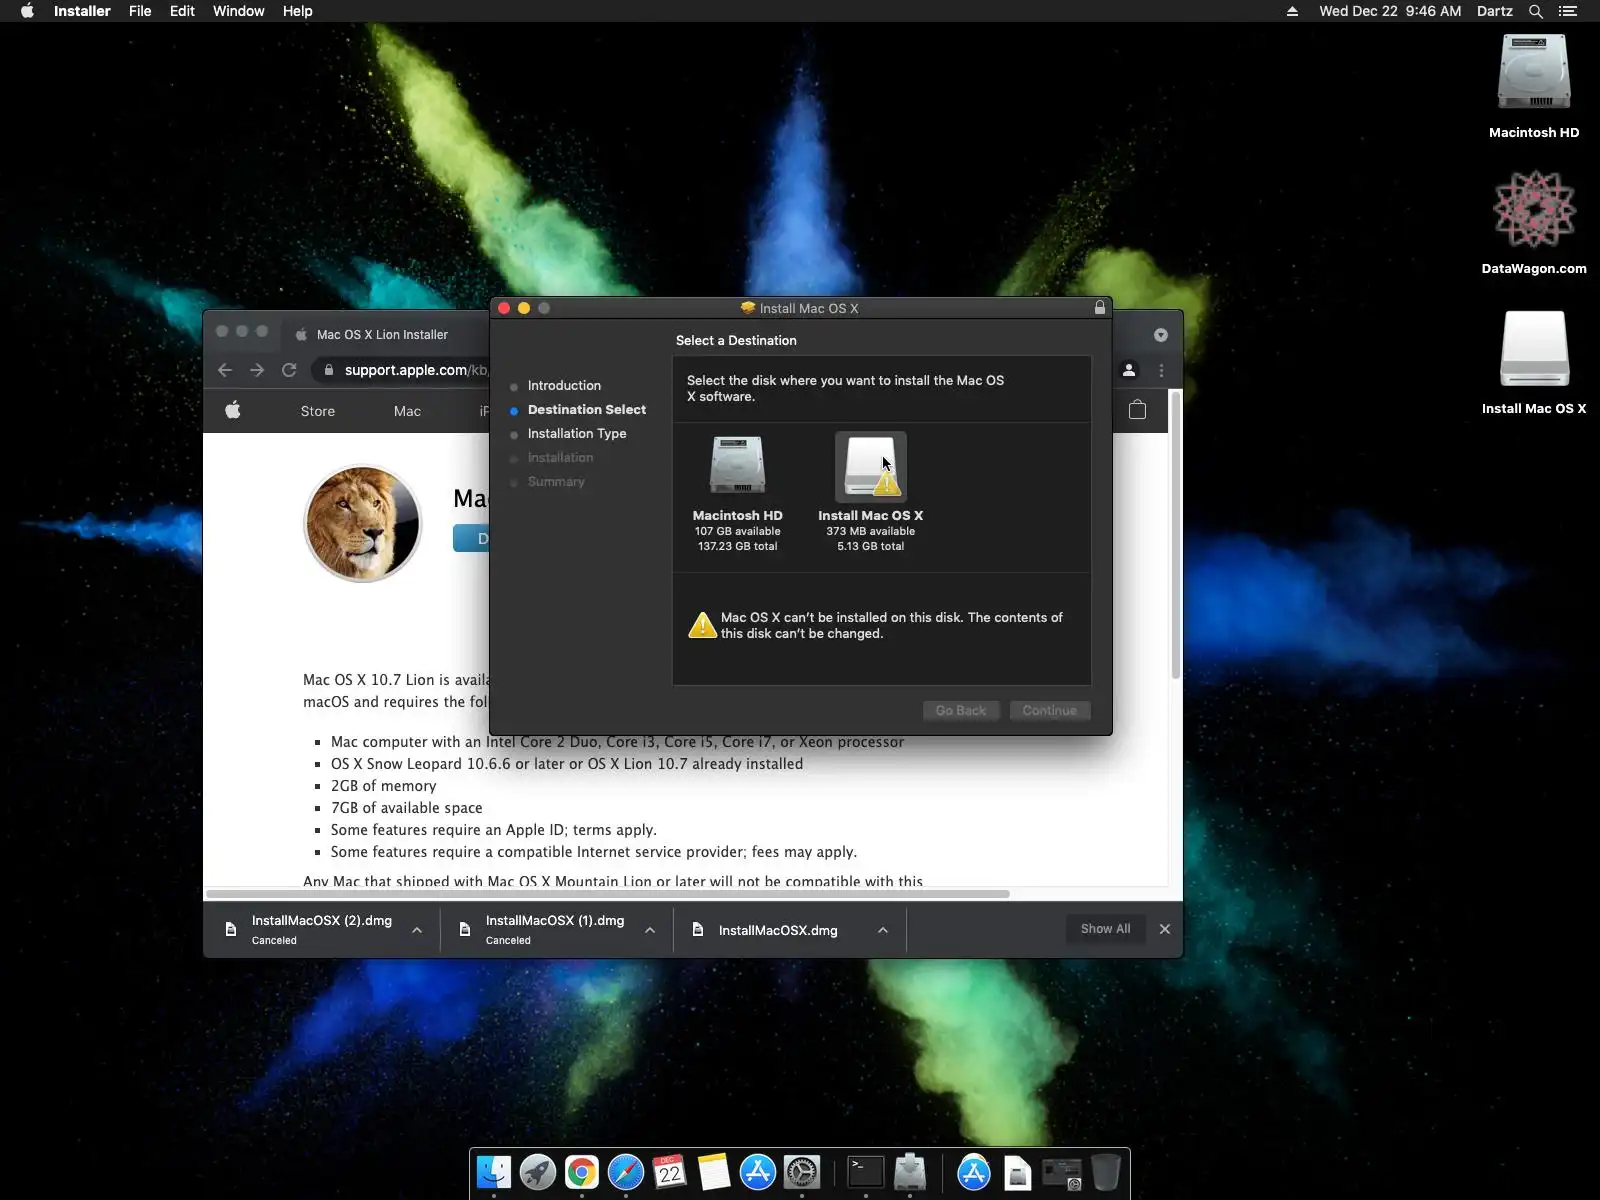The width and height of the screenshot is (1600, 1200).
Task: Open Spotlight search in the menu bar
Action: pos(1536,11)
